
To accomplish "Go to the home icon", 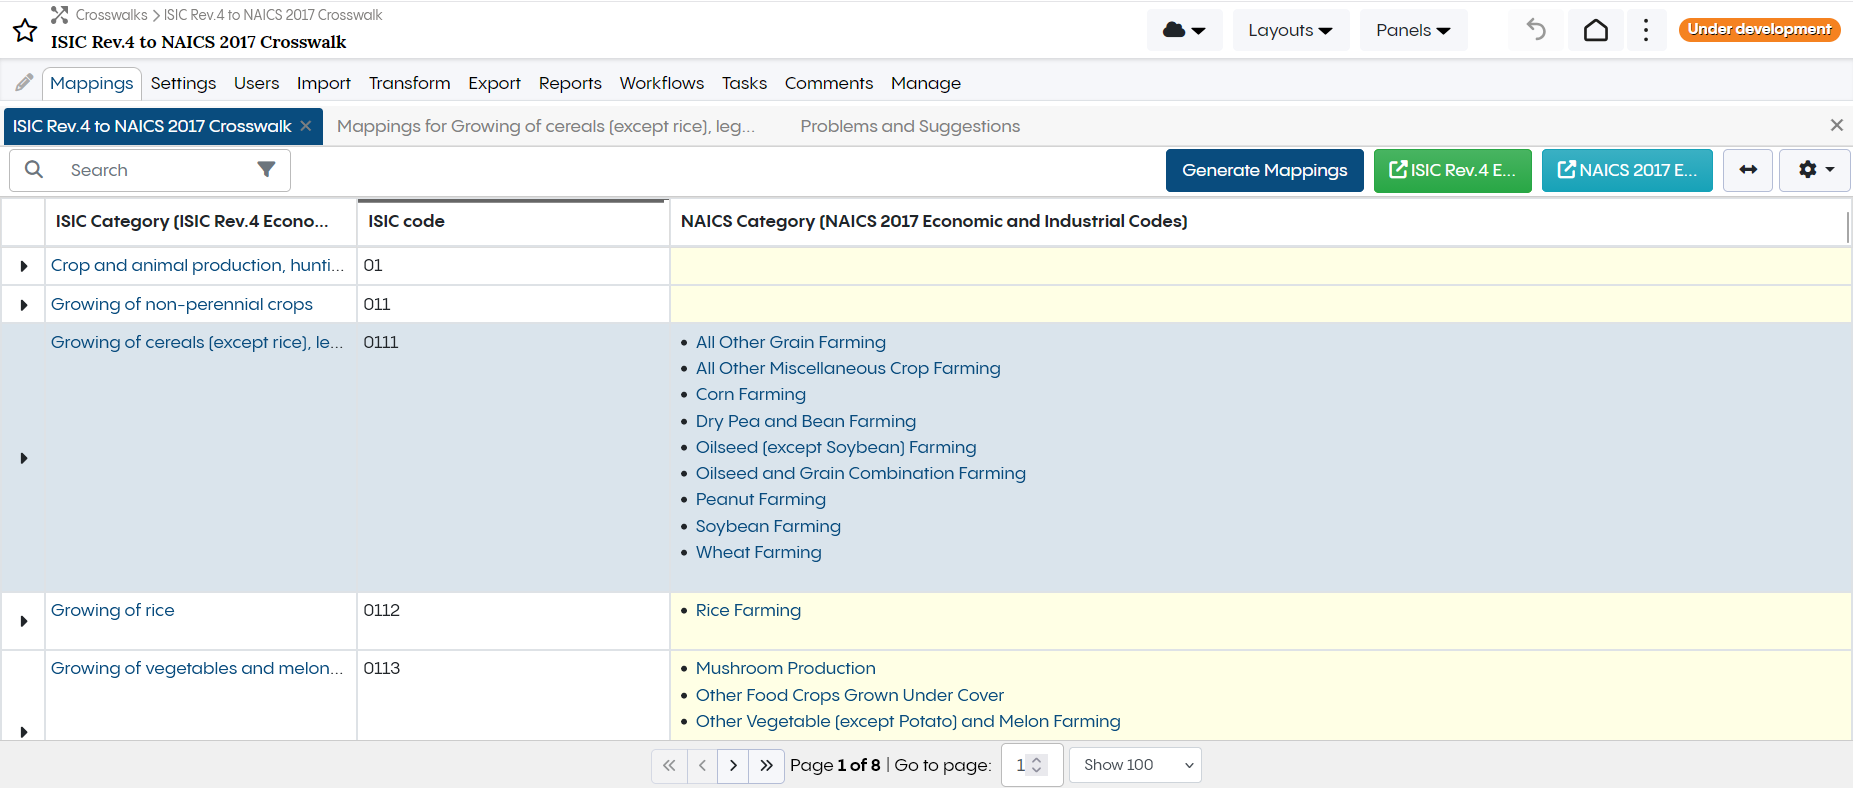I will pos(1596,30).
